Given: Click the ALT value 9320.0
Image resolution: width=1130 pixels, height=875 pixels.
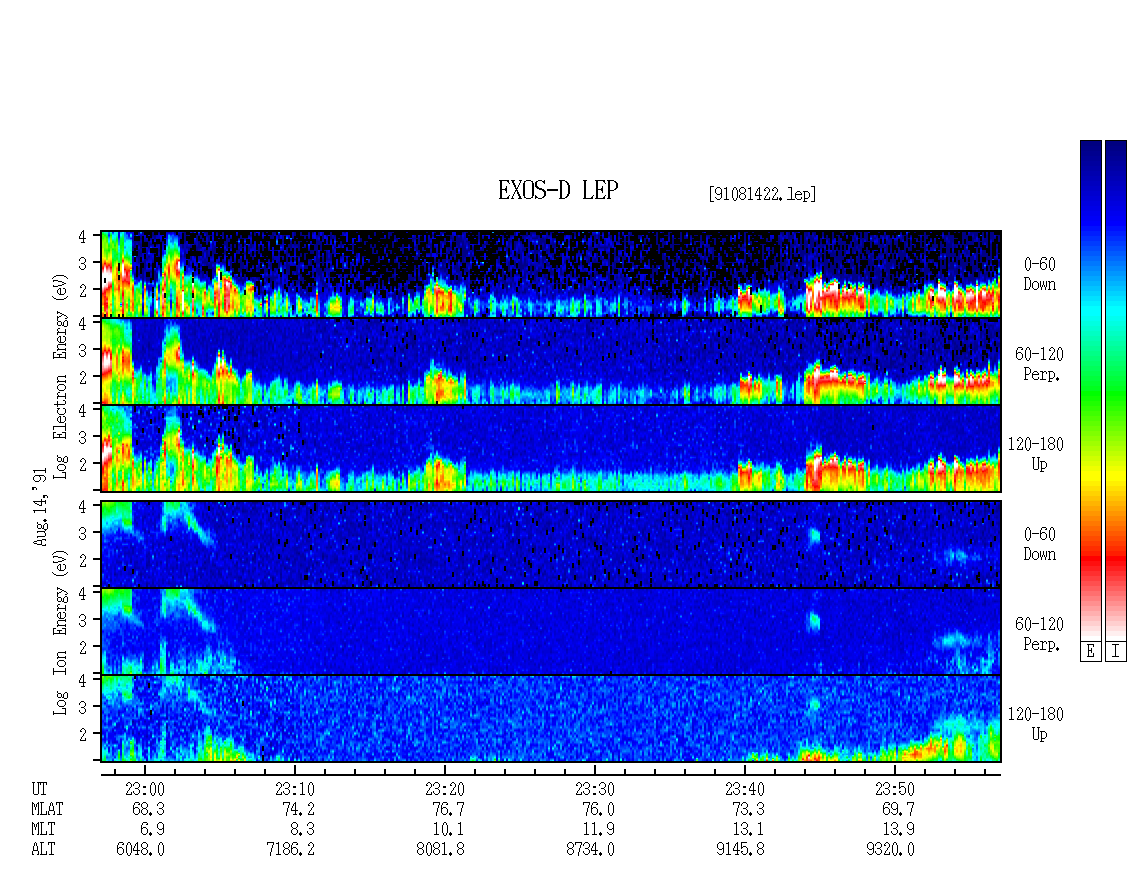Looking at the screenshot, I should 891,850.
